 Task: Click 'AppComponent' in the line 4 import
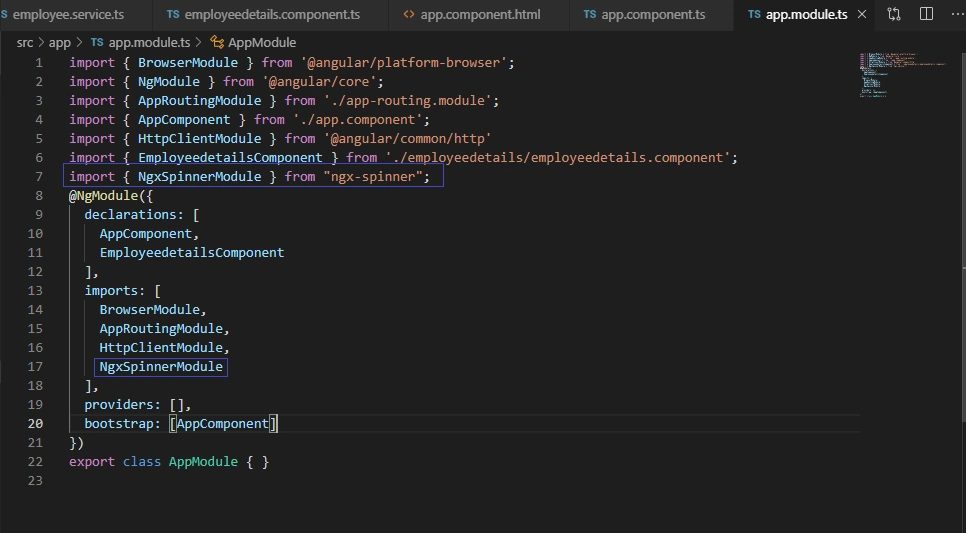coord(184,120)
